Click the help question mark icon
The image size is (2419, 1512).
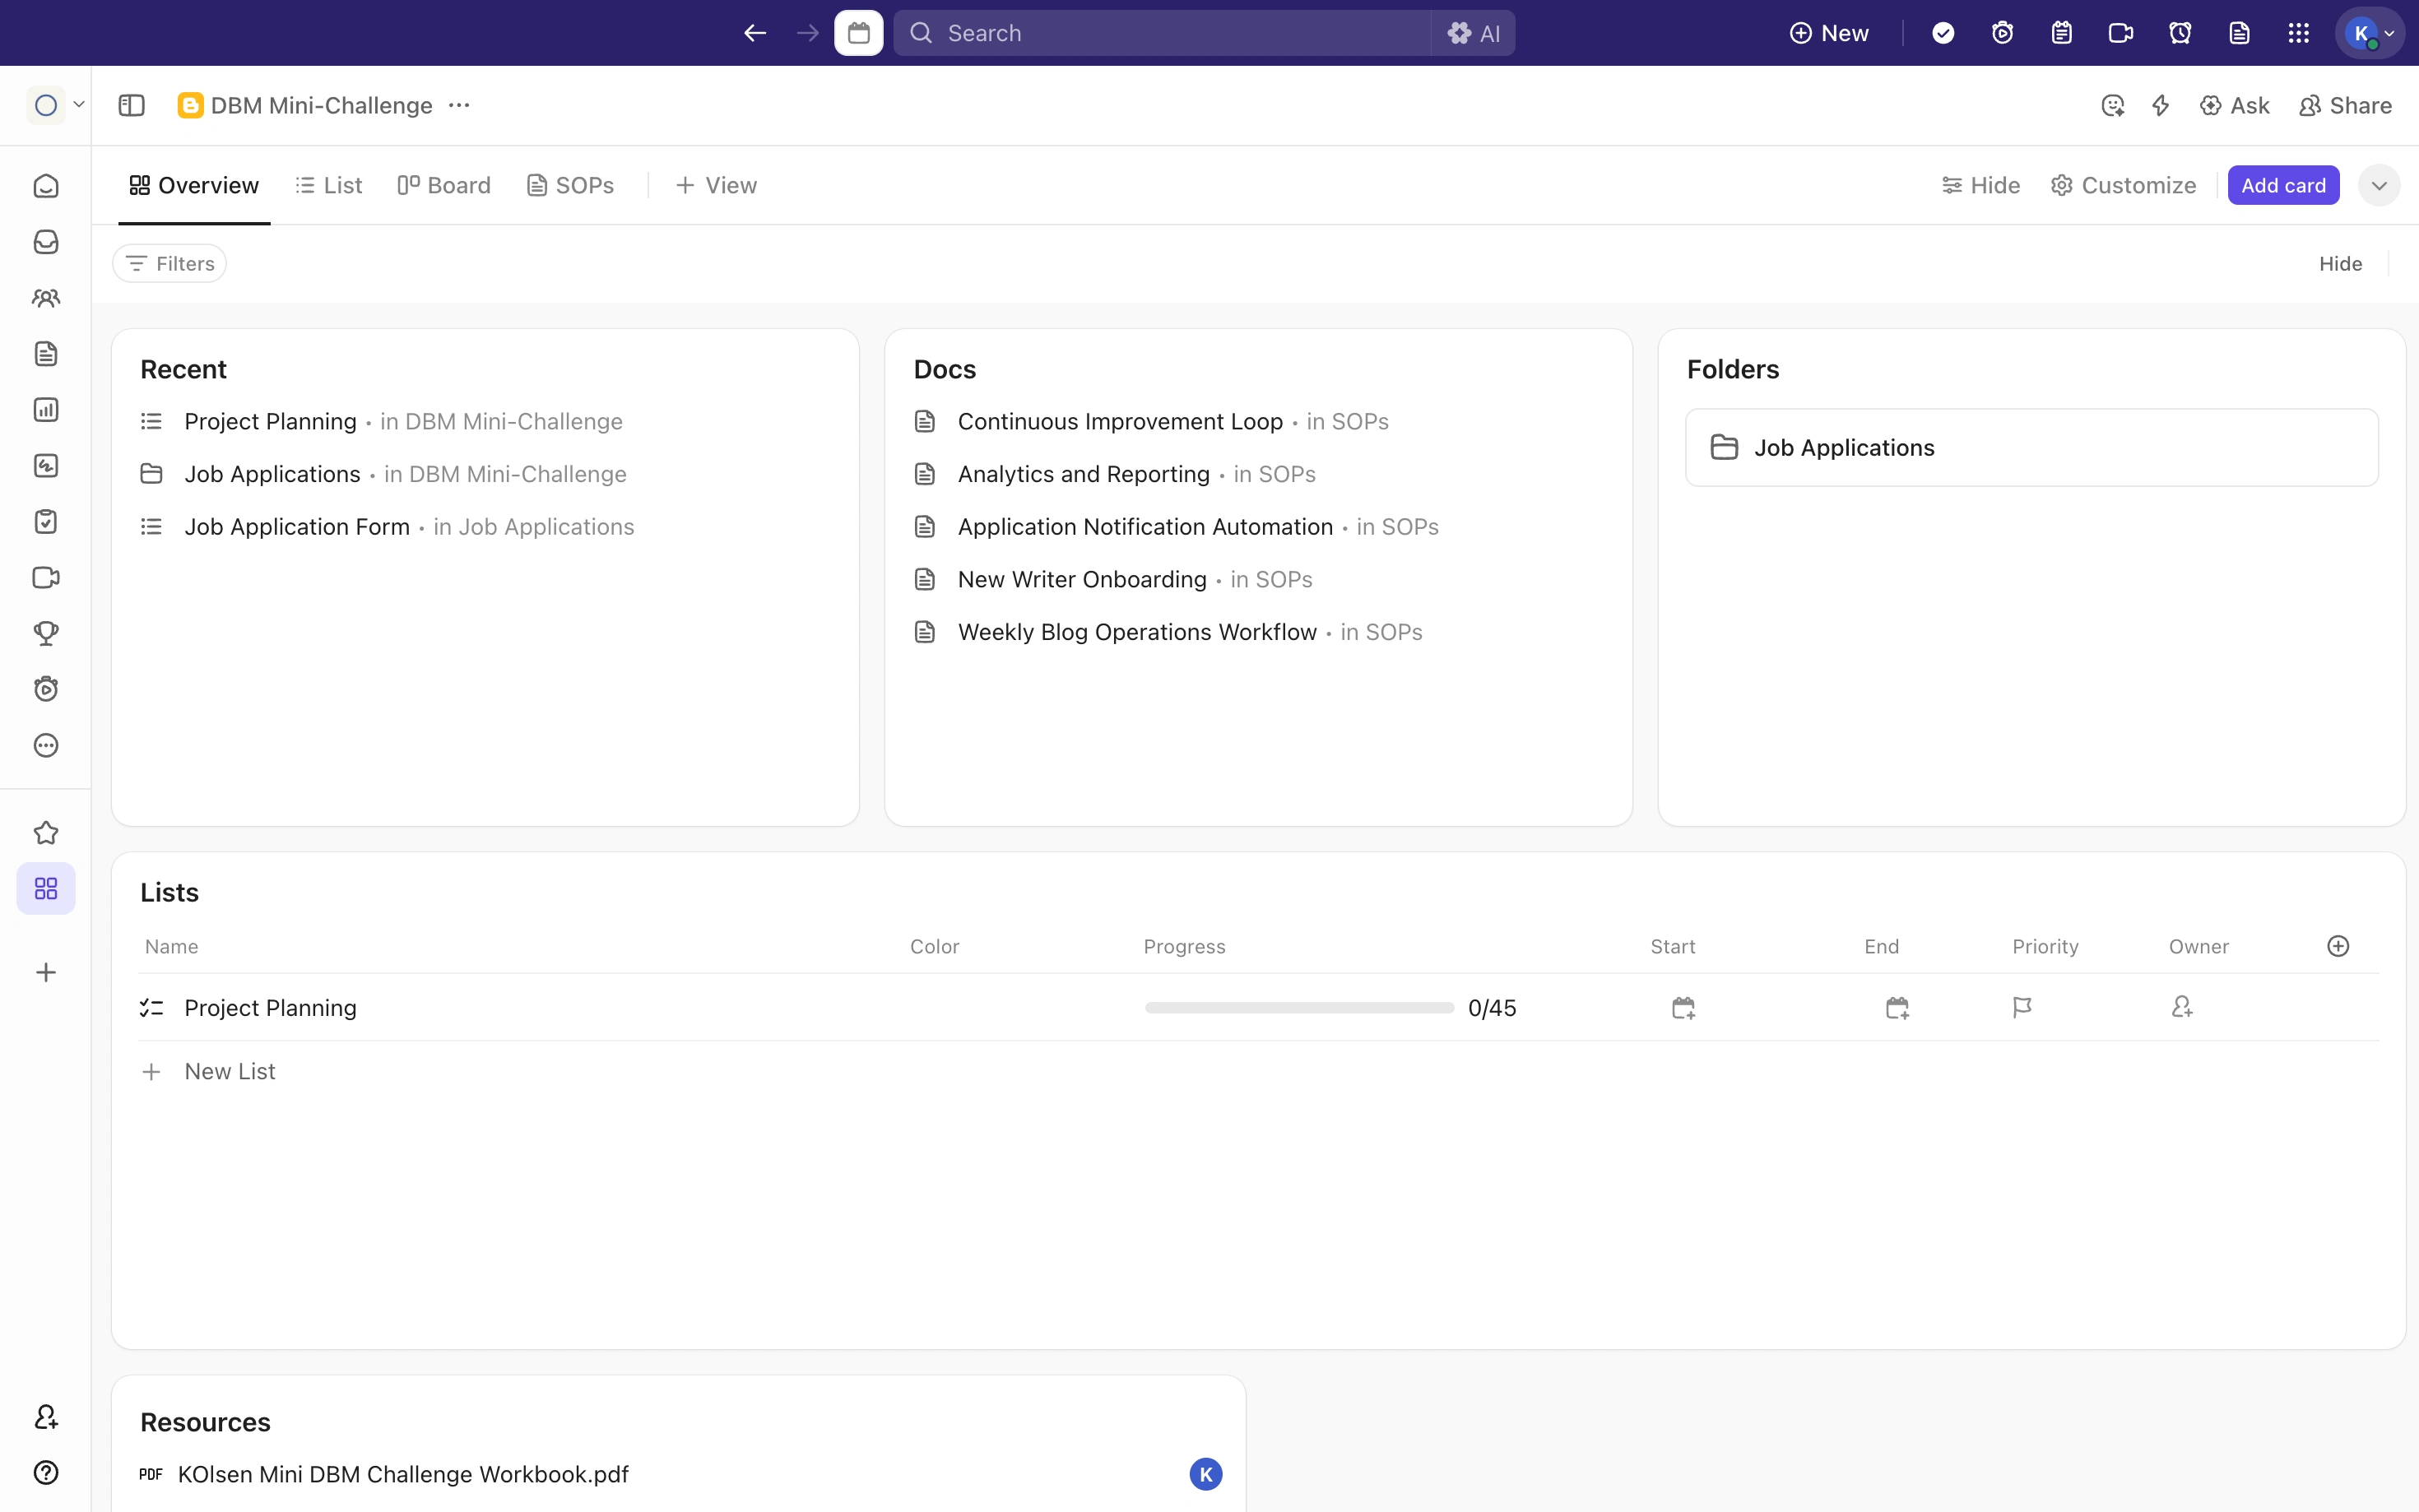pos(46,1472)
